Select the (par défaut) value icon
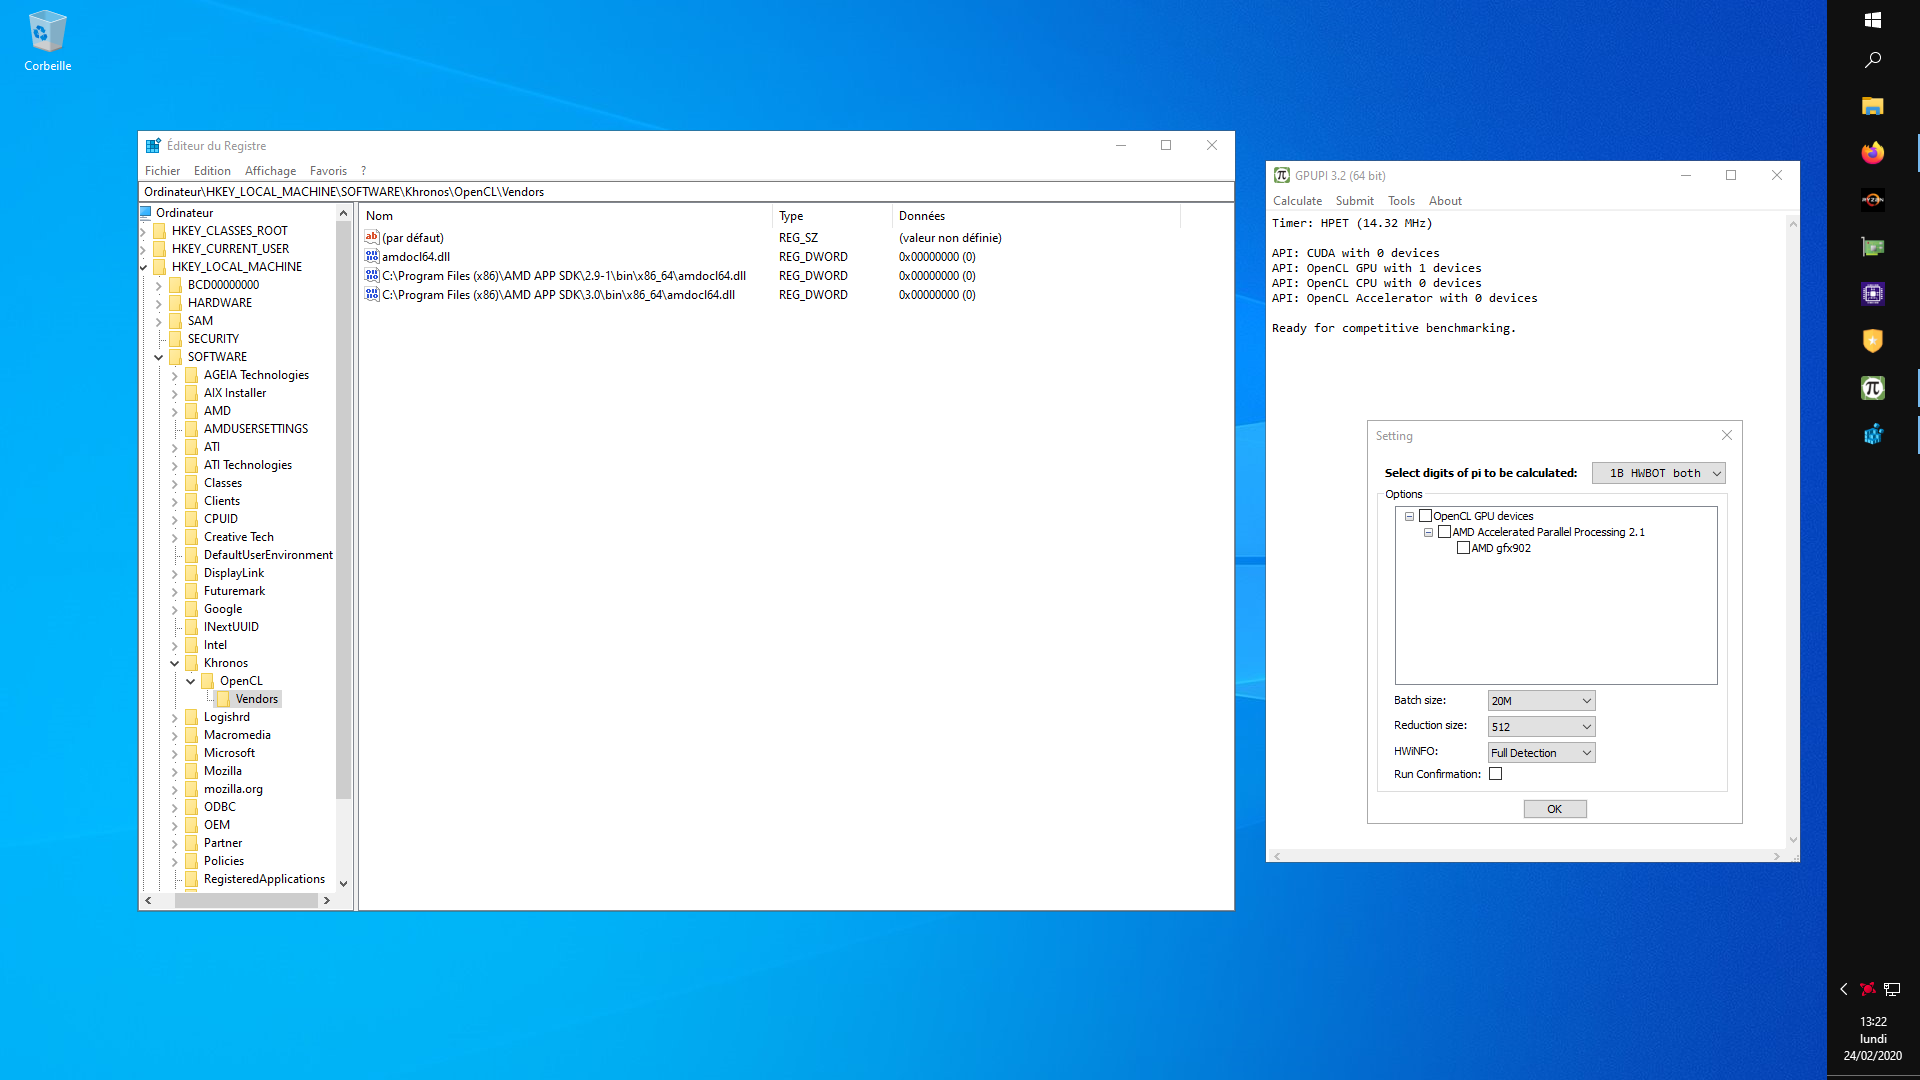The height and width of the screenshot is (1080, 1920). click(x=372, y=238)
